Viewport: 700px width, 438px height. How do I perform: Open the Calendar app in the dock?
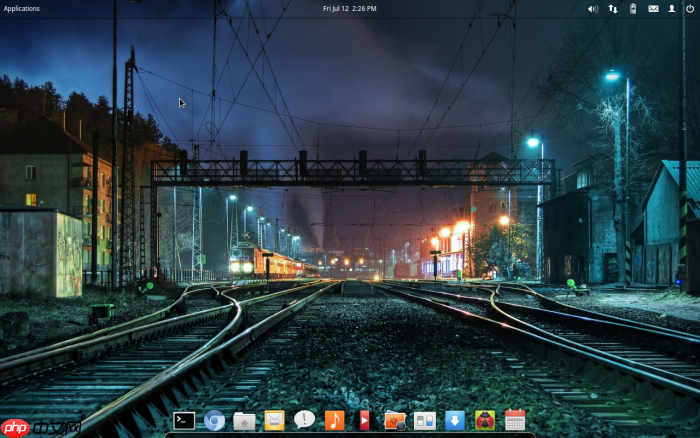(515, 421)
